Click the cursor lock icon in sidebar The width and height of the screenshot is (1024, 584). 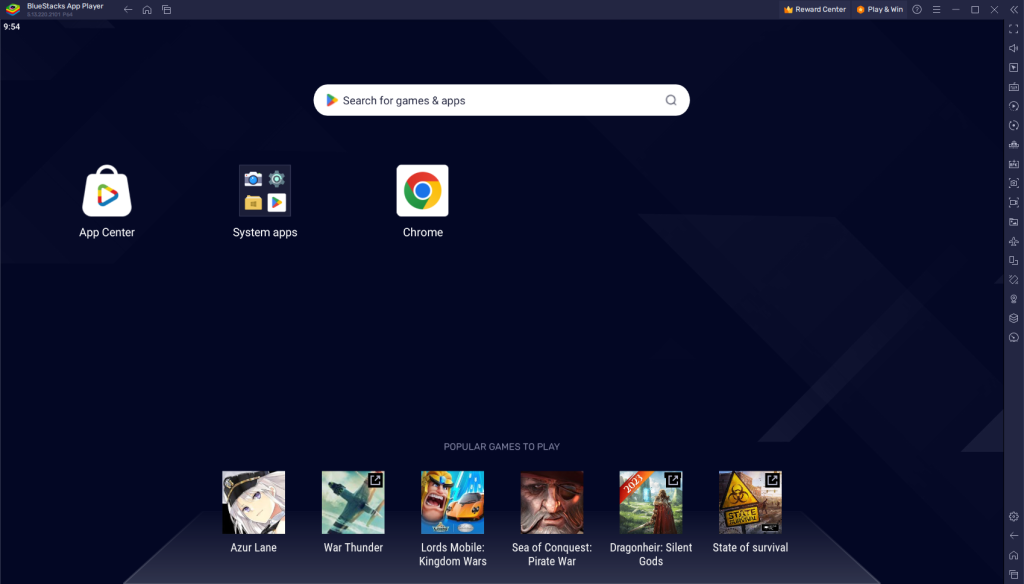point(1014,67)
